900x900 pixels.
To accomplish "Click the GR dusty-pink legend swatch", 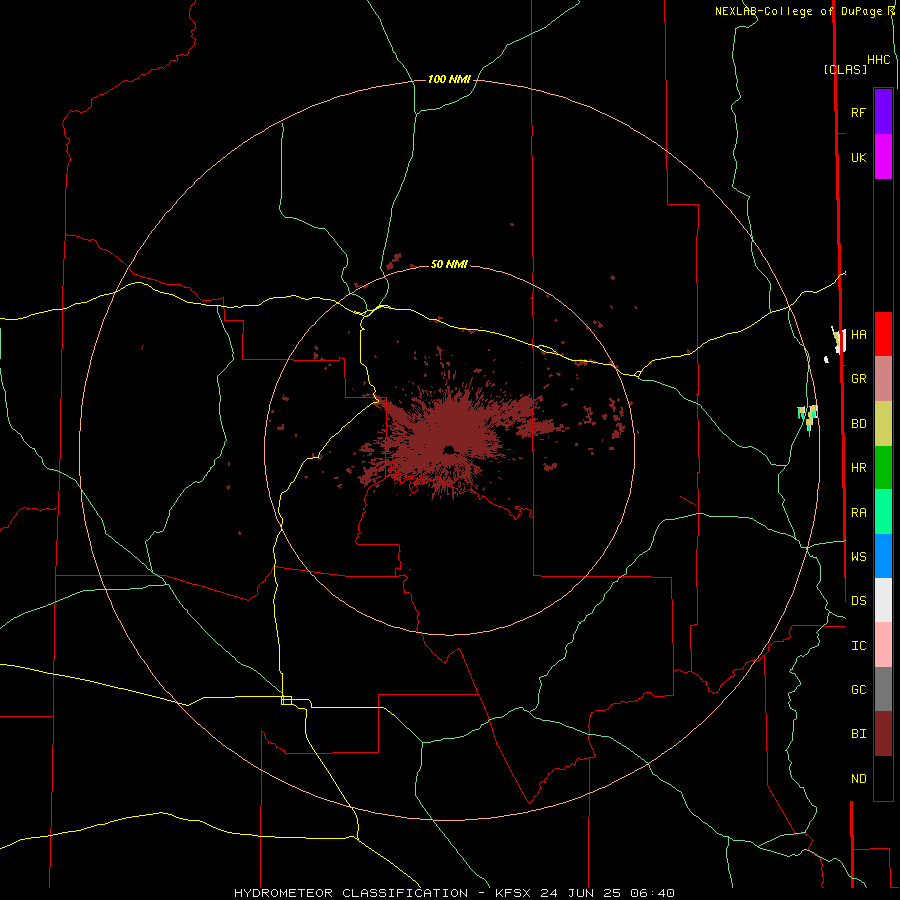I will pos(883,379).
